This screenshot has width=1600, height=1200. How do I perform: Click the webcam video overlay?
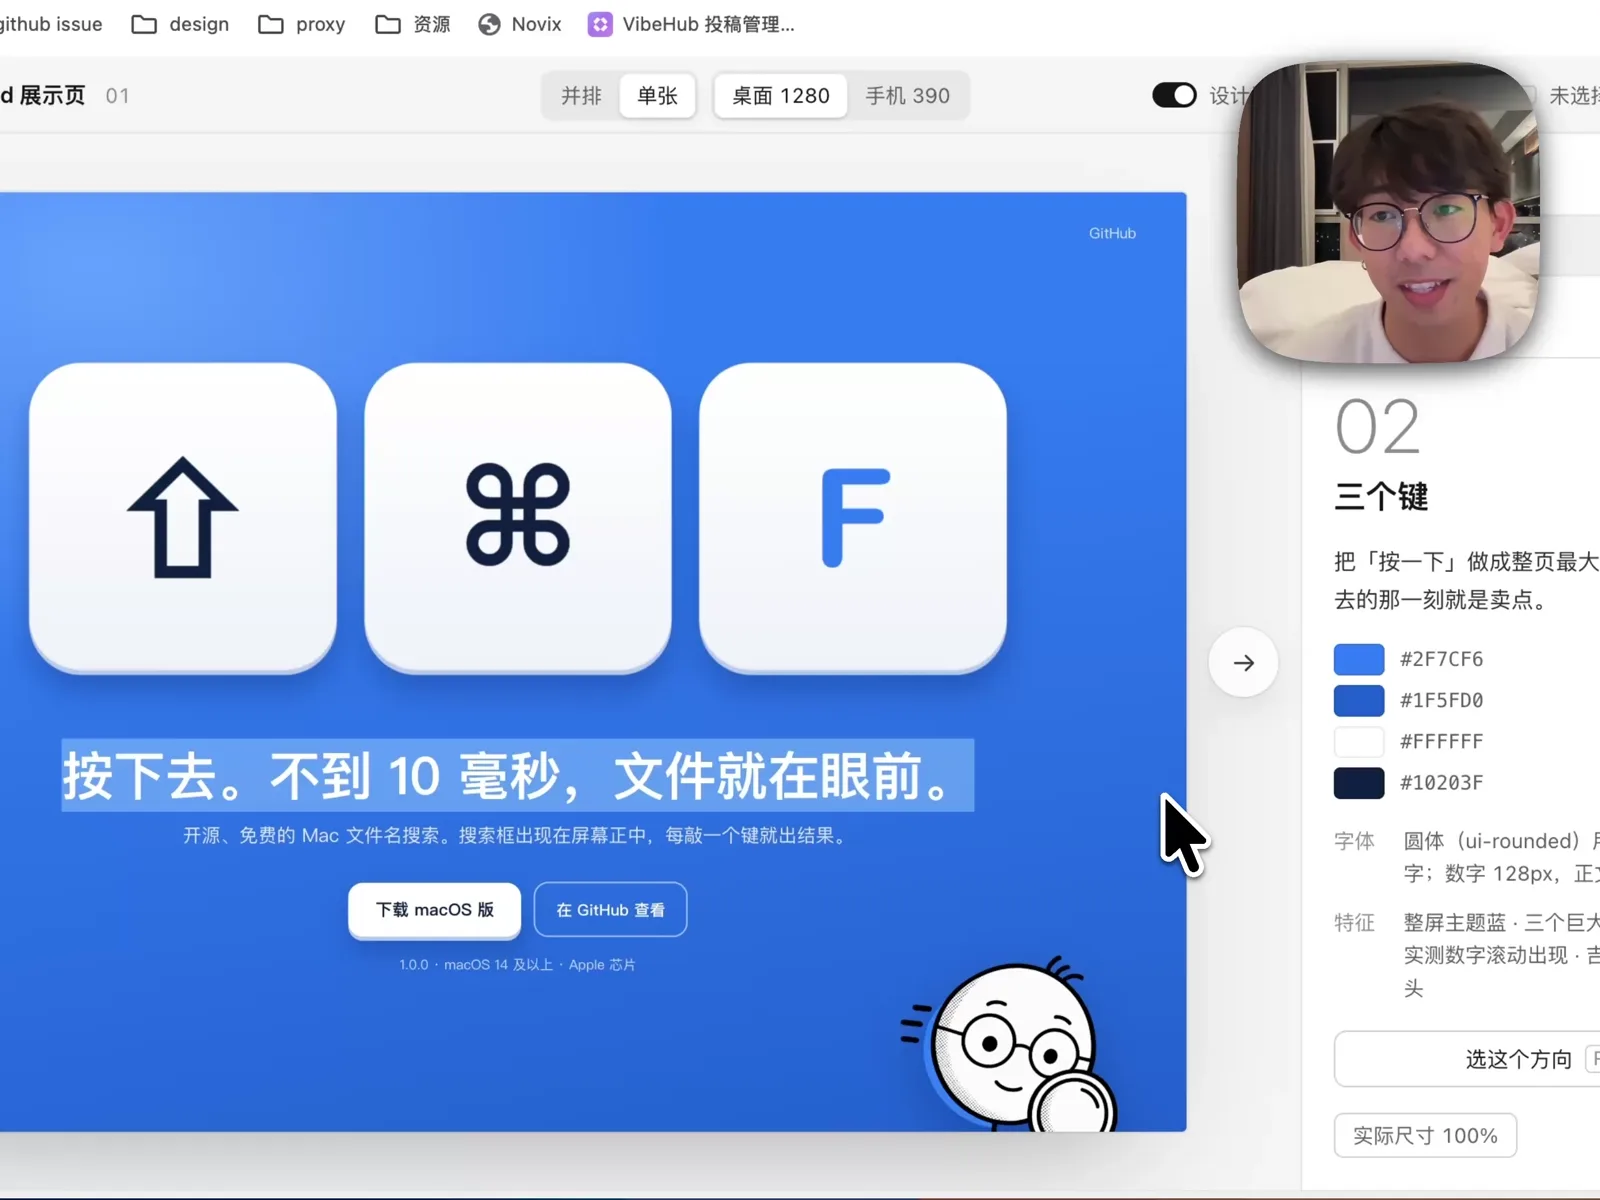[1388, 212]
